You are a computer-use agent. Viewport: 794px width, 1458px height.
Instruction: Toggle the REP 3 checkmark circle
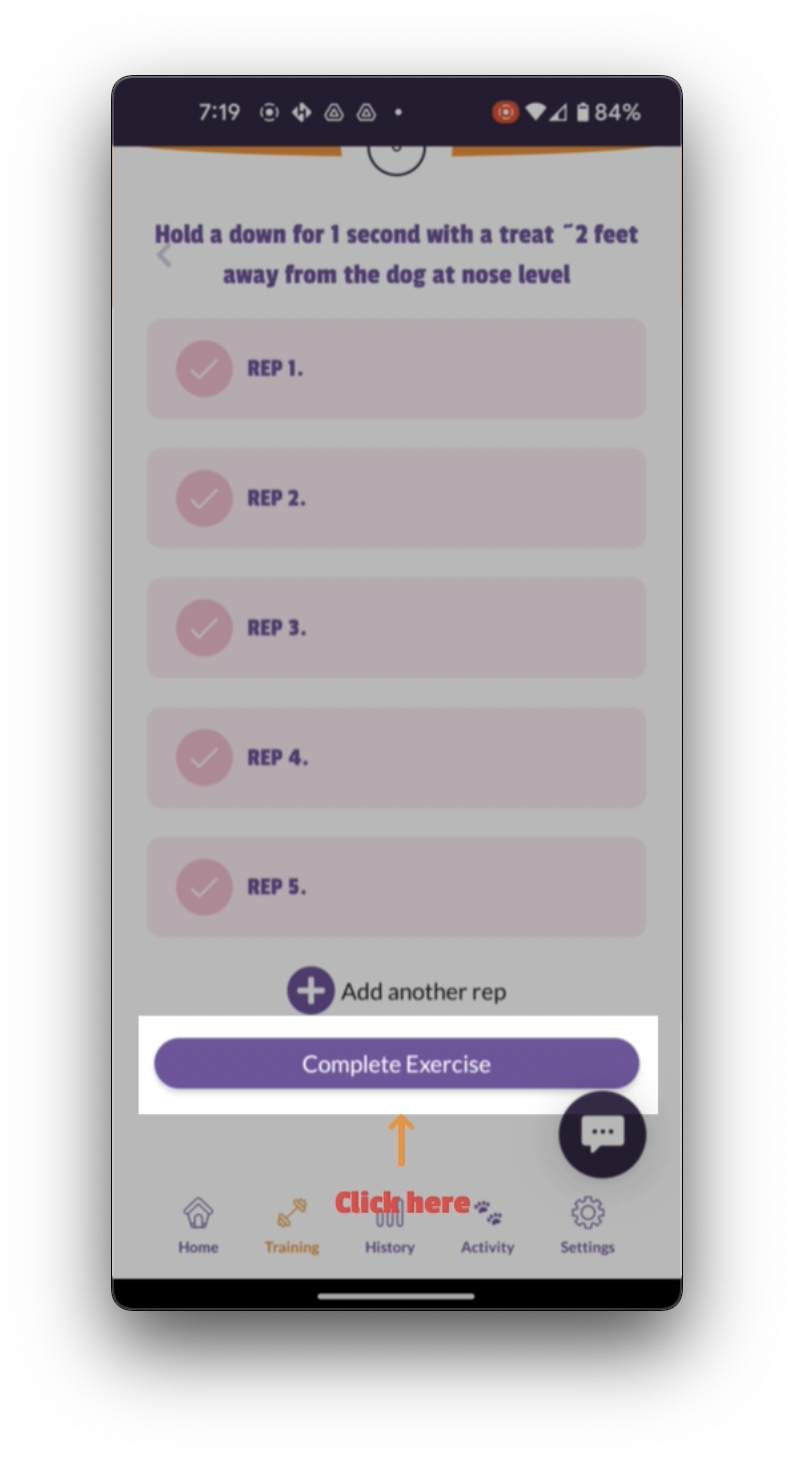click(204, 628)
